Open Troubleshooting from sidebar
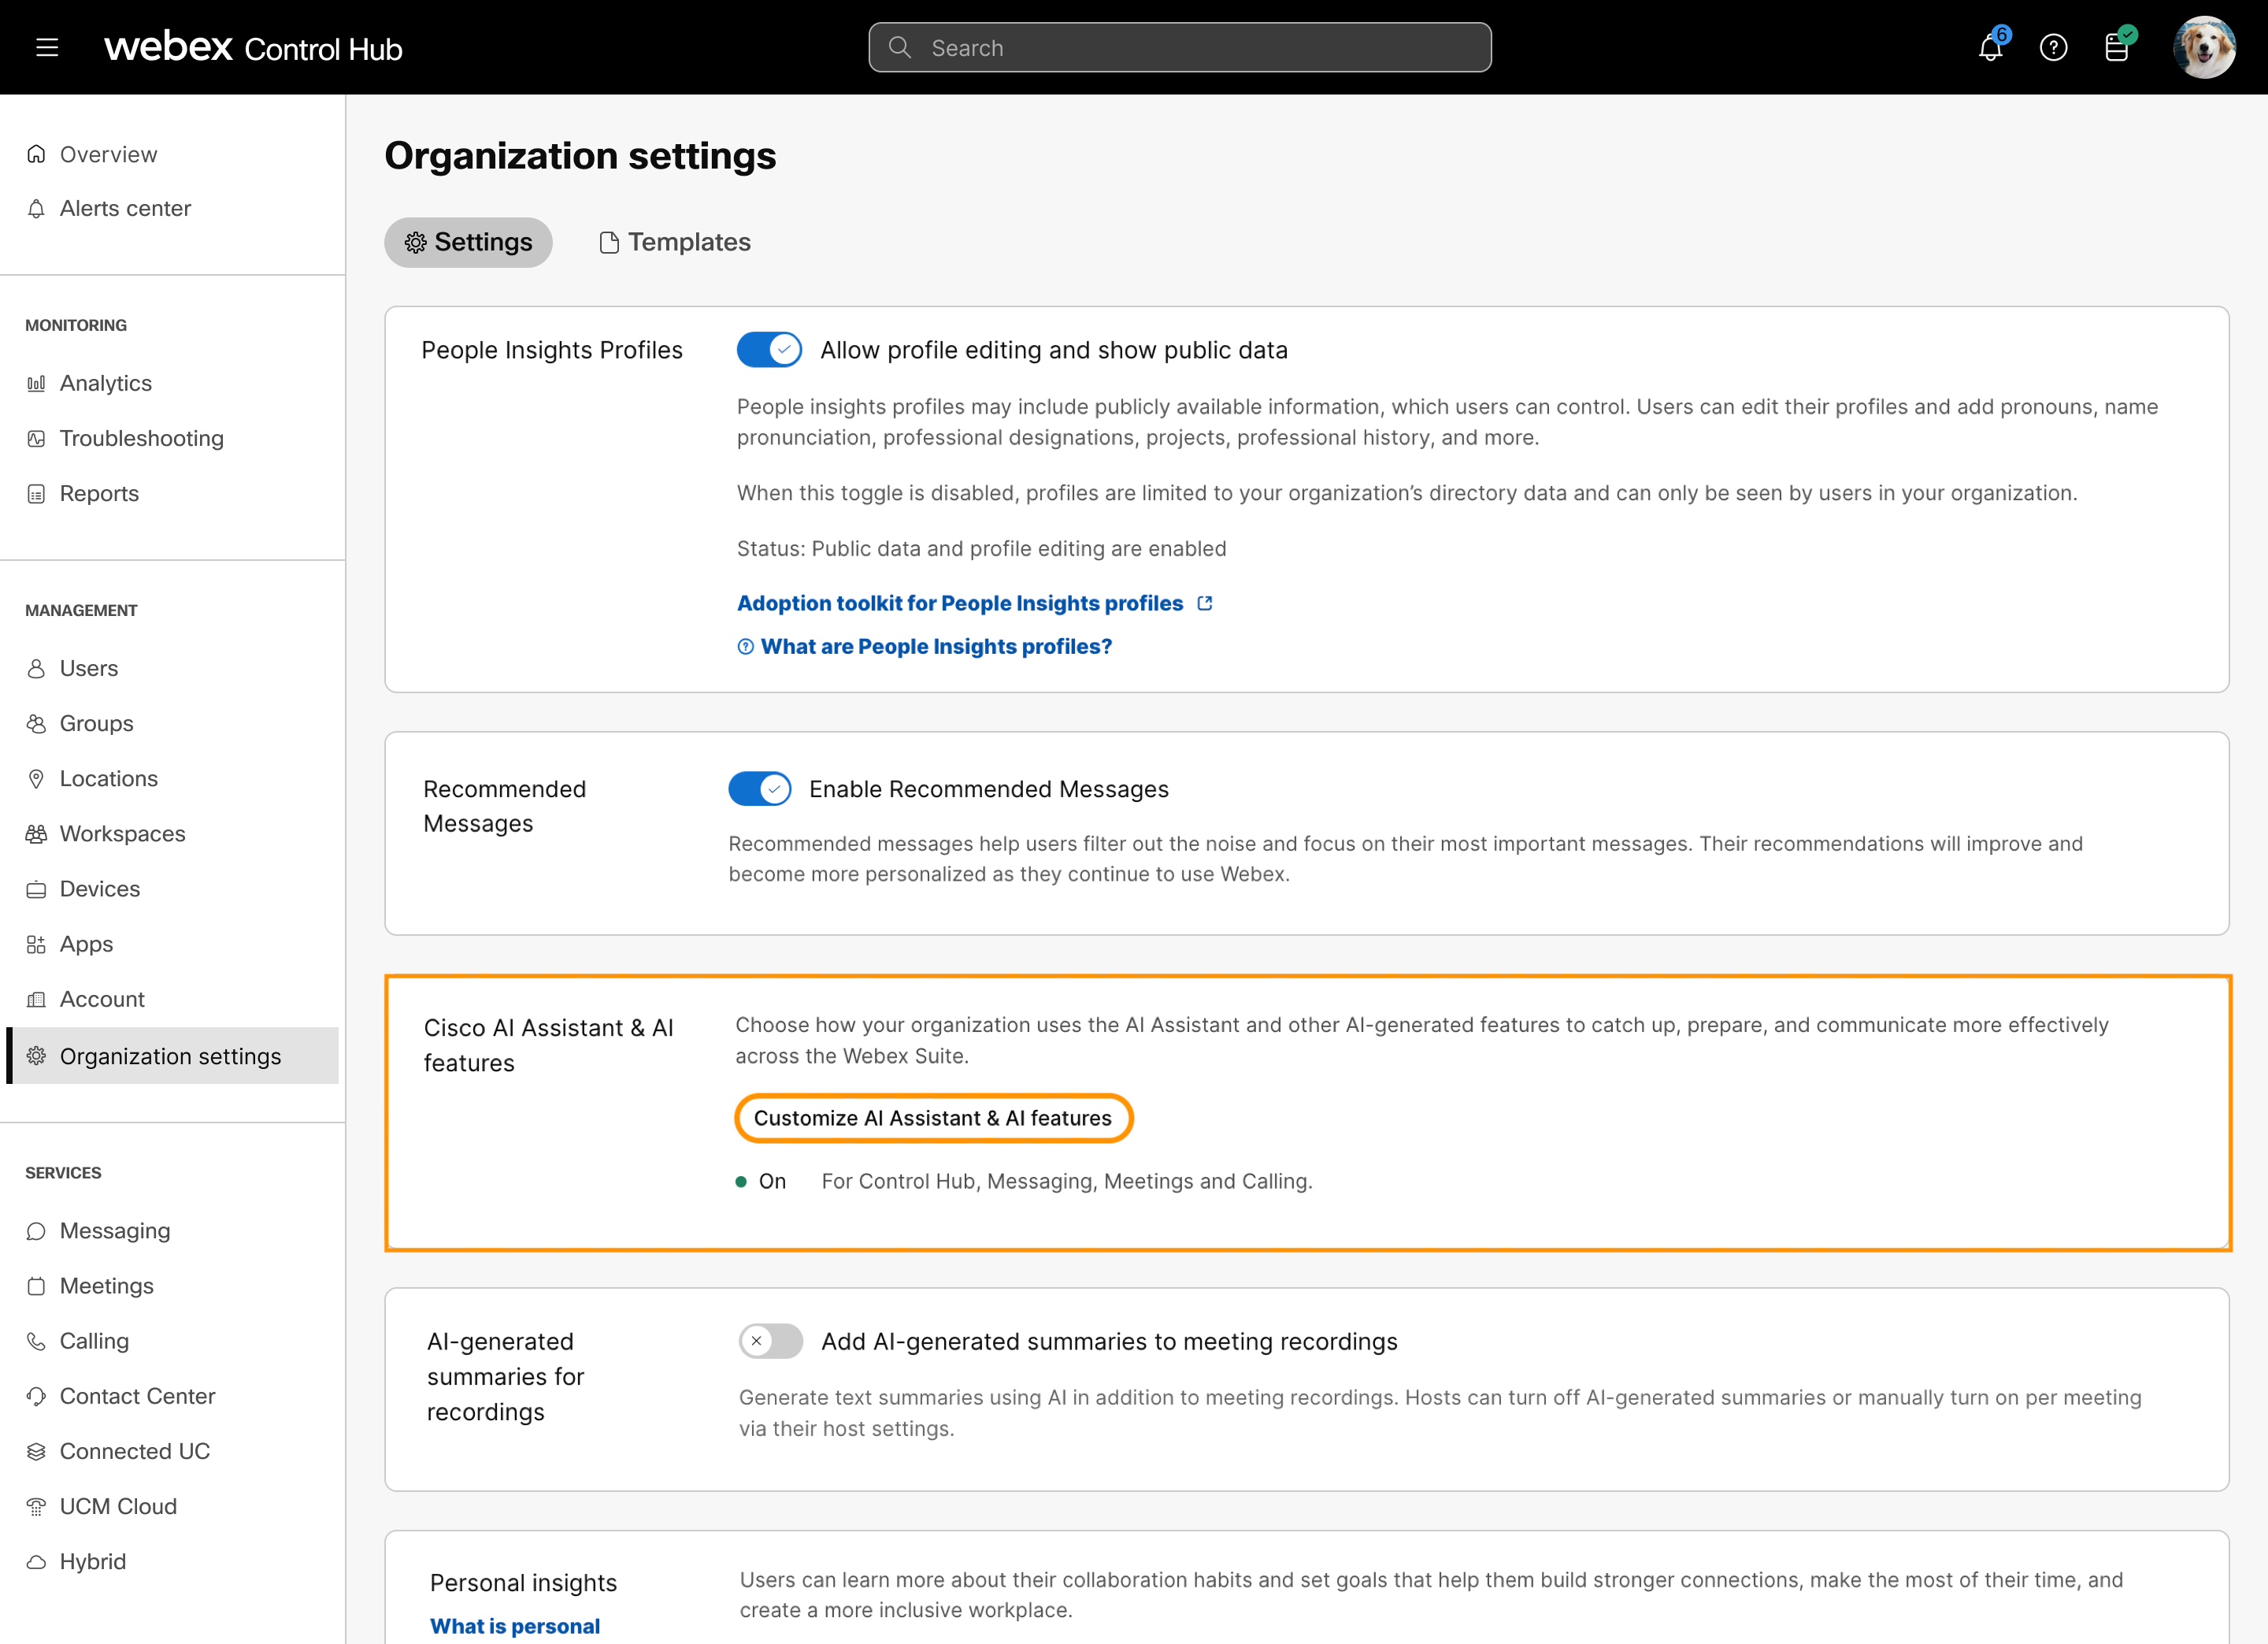The image size is (2268, 1644). coord(139,437)
